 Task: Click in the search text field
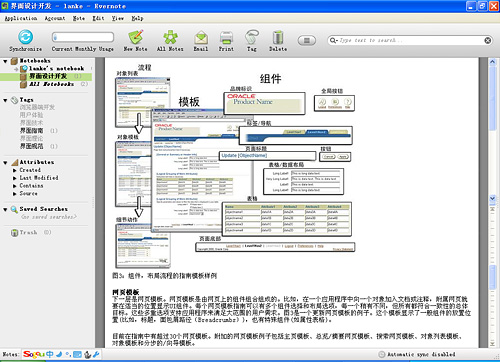tap(410, 40)
